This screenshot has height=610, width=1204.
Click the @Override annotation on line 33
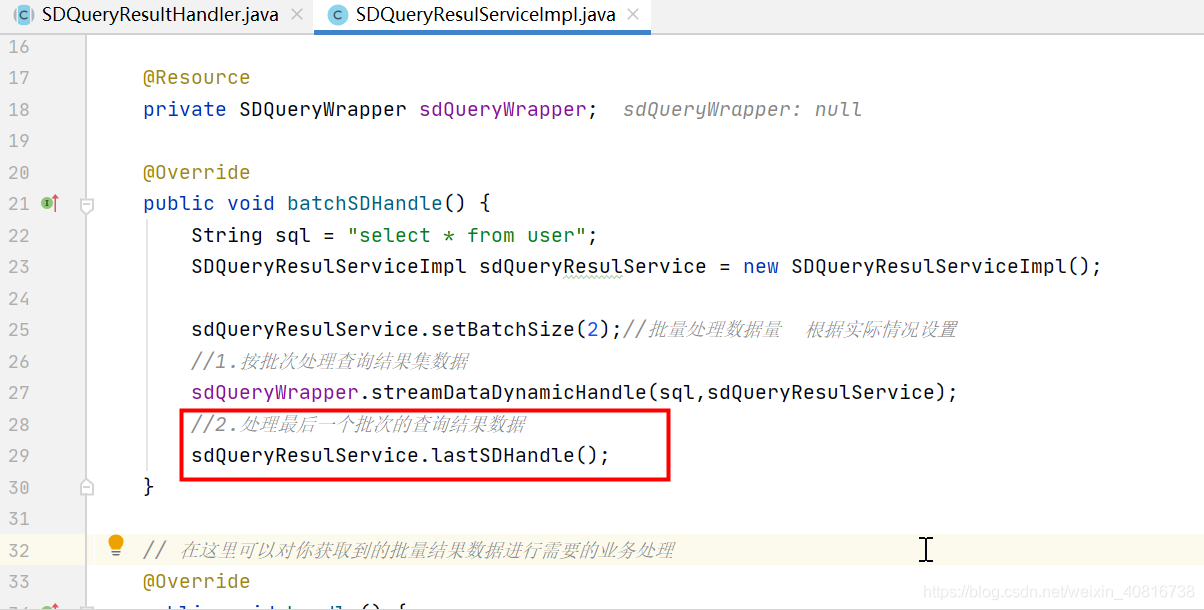[x=196, y=581]
